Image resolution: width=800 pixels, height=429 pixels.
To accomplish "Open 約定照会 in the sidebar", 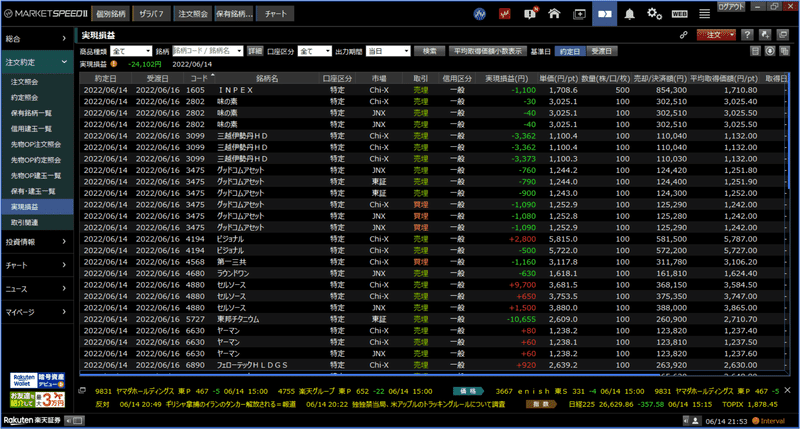I will 37,97.
